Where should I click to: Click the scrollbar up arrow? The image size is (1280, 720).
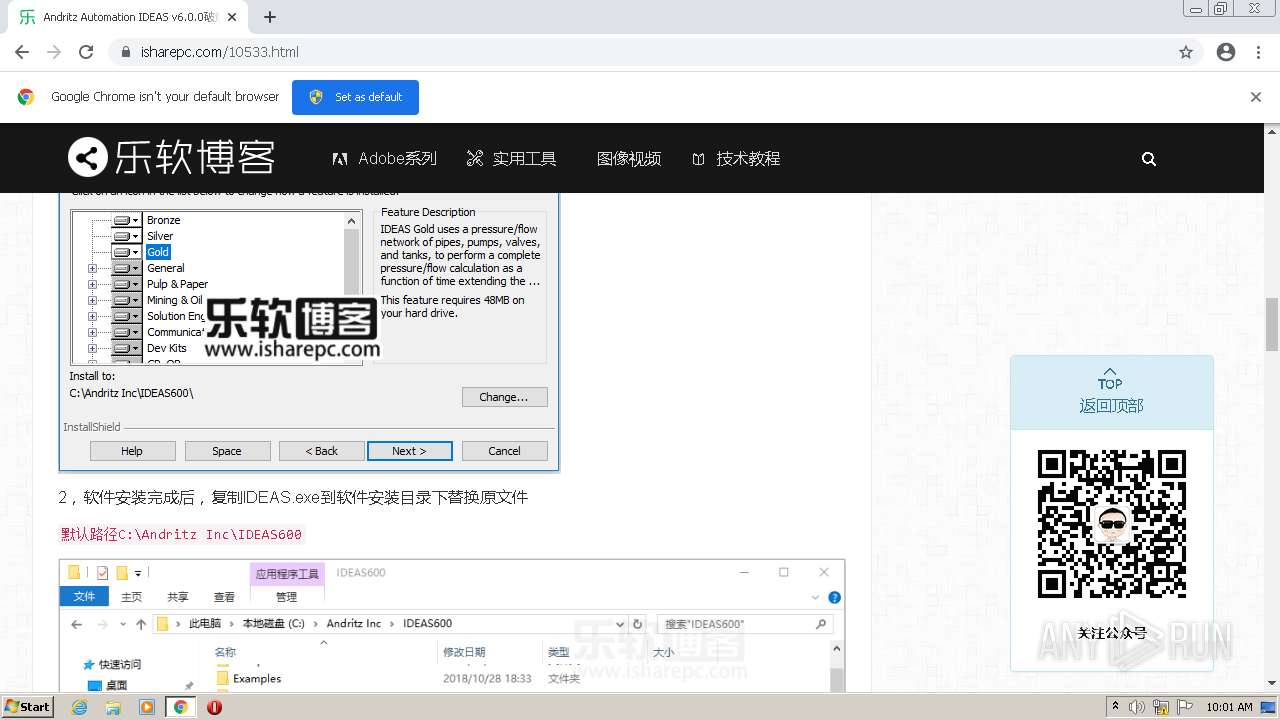[1272, 131]
